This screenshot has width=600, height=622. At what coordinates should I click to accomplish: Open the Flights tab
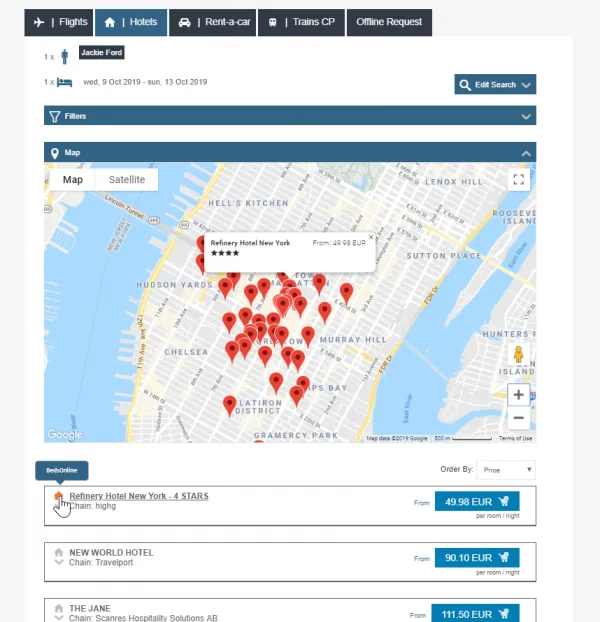(x=59, y=22)
